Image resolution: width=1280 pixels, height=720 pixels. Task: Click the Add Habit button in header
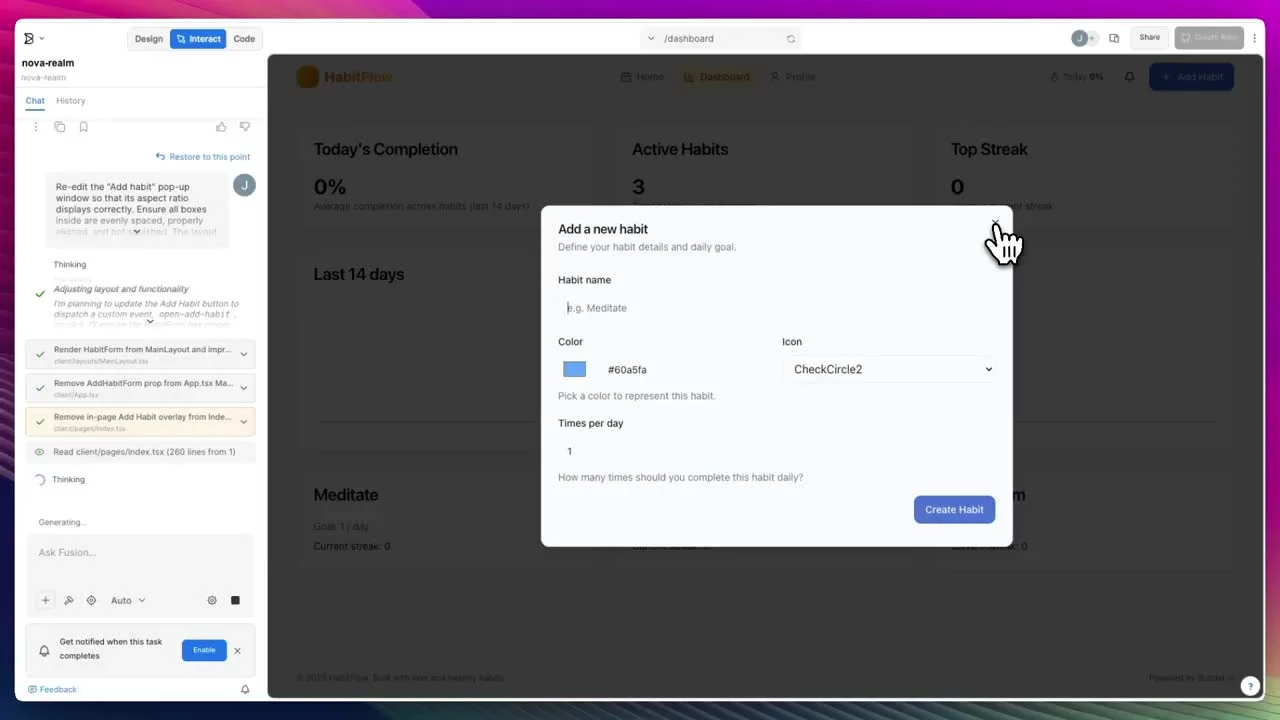[1192, 77]
